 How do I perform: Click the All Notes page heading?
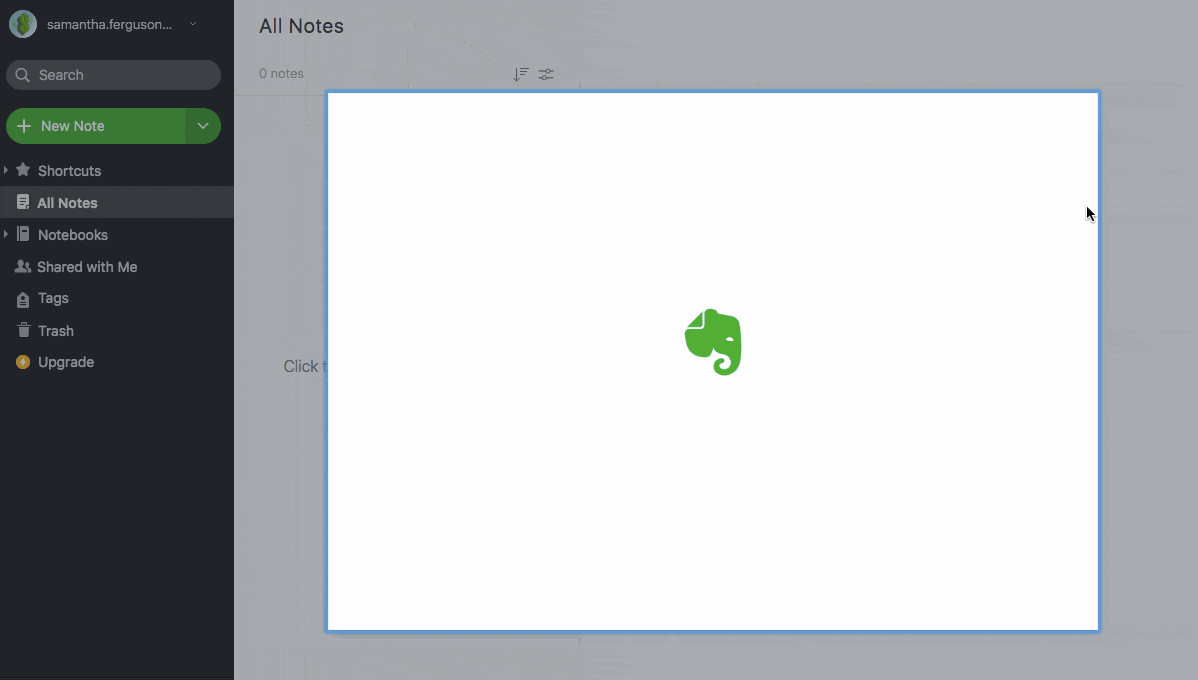tap(301, 27)
